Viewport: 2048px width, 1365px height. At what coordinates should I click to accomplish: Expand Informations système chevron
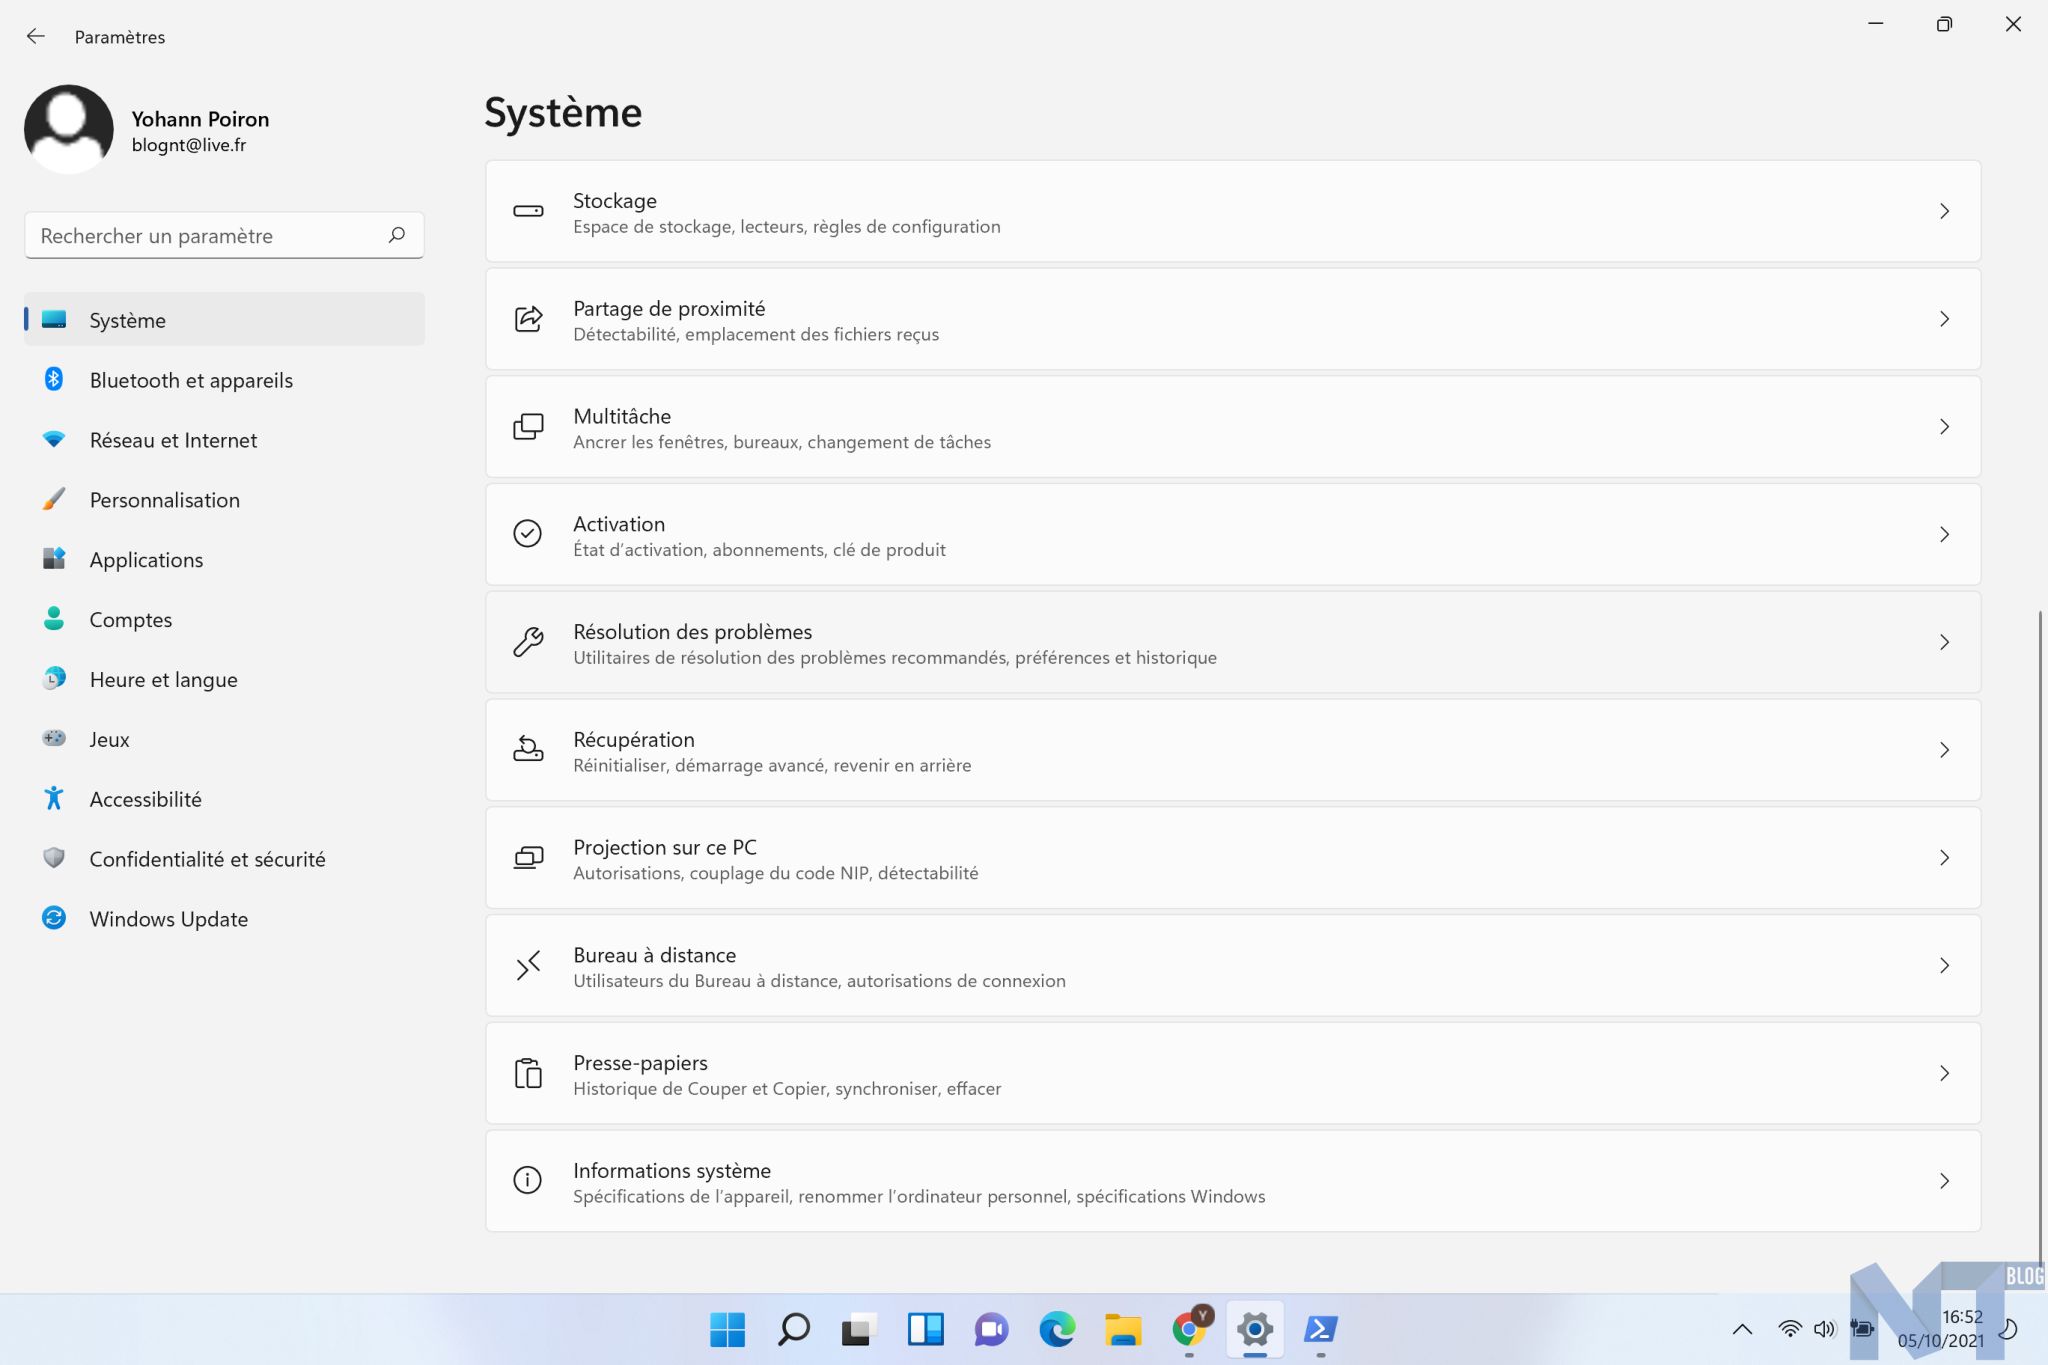1944,1181
